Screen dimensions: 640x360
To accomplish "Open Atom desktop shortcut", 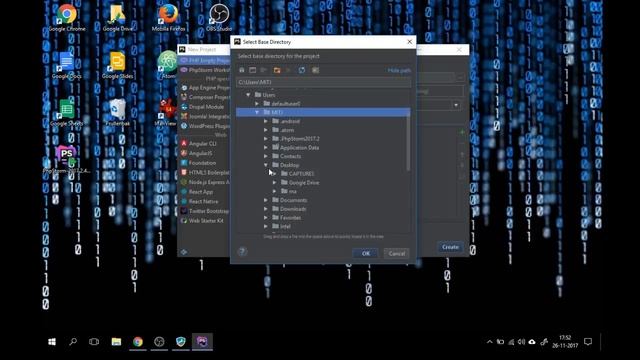I will pos(168,64).
